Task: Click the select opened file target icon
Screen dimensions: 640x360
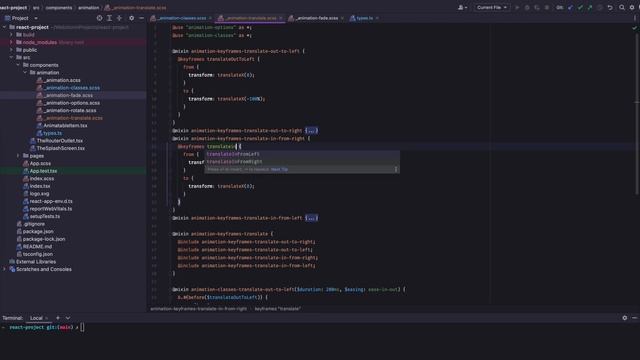Action: pyautogui.click(x=100, y=18)
